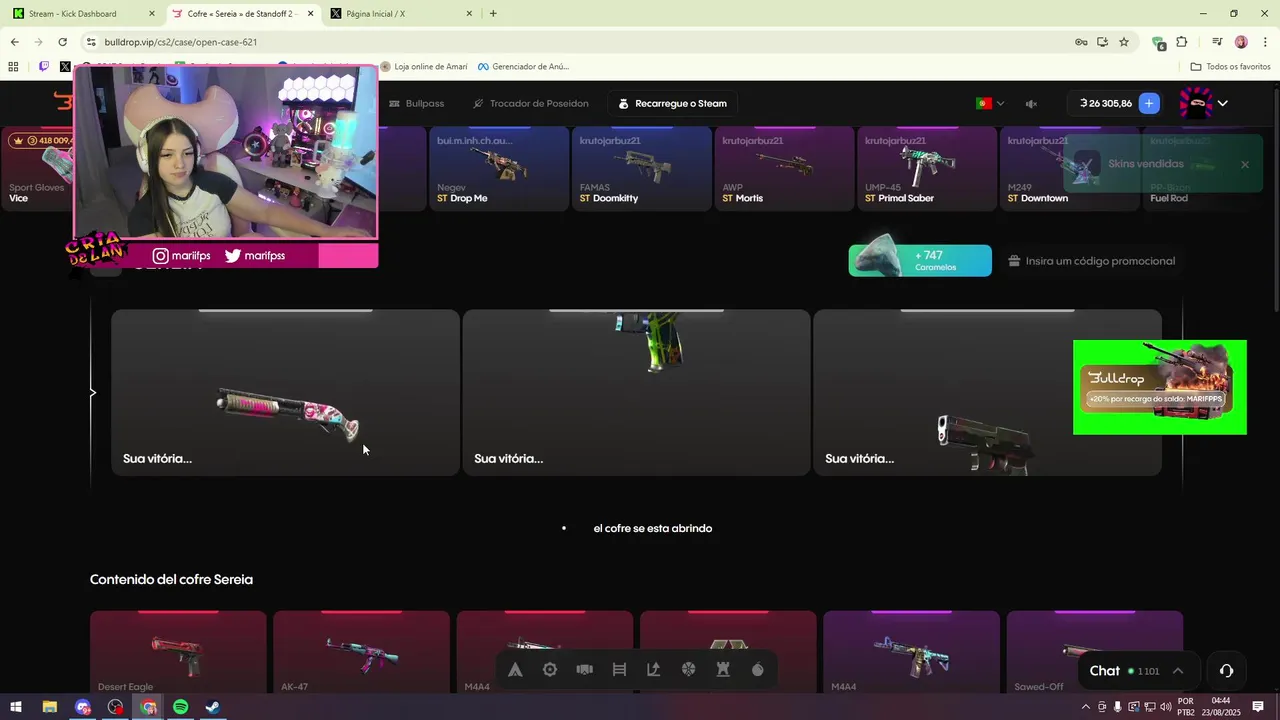This screenshot has height=720, width=1280.
Task: Open File Explorer from the taskbar
Action: (49, 707)
